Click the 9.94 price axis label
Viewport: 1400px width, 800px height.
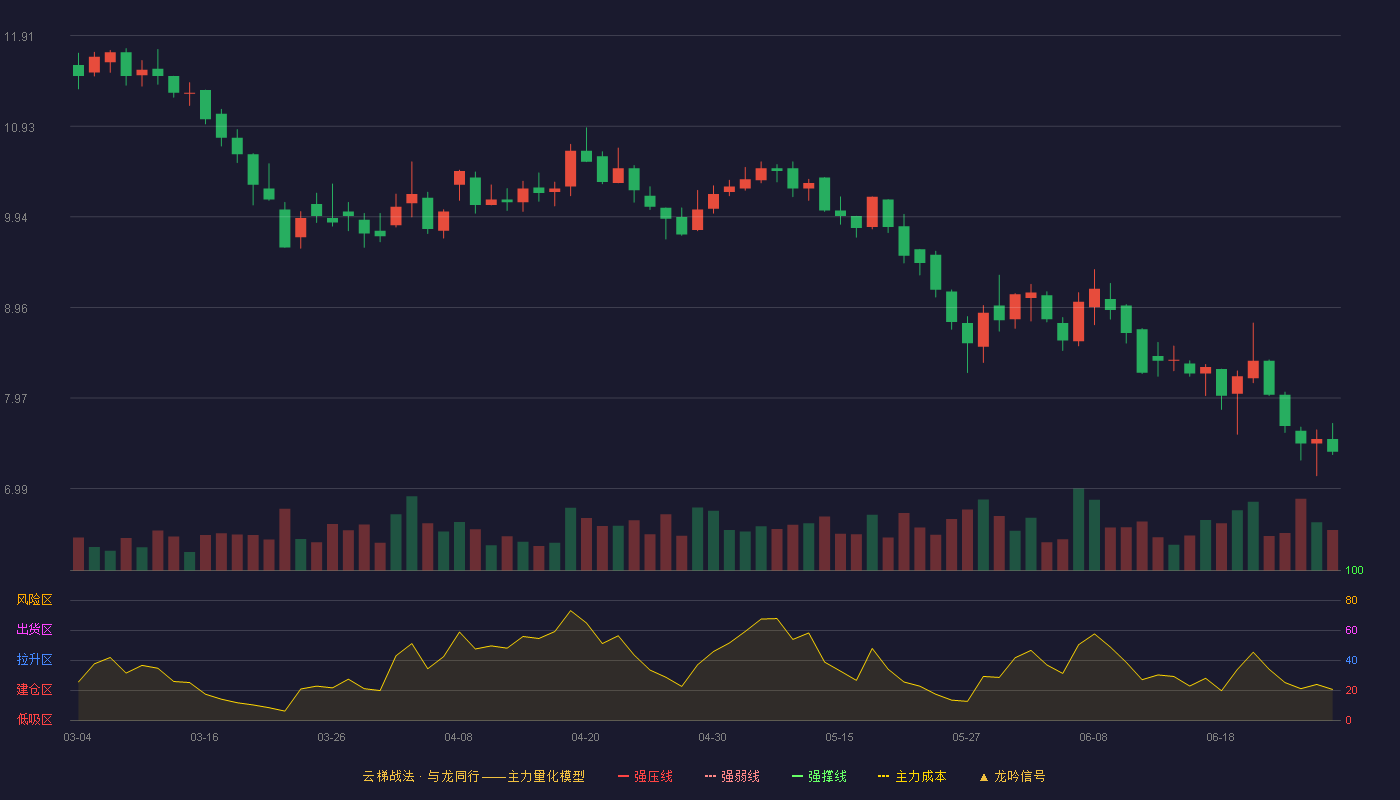pyautogui.click(x=18, y=218)
